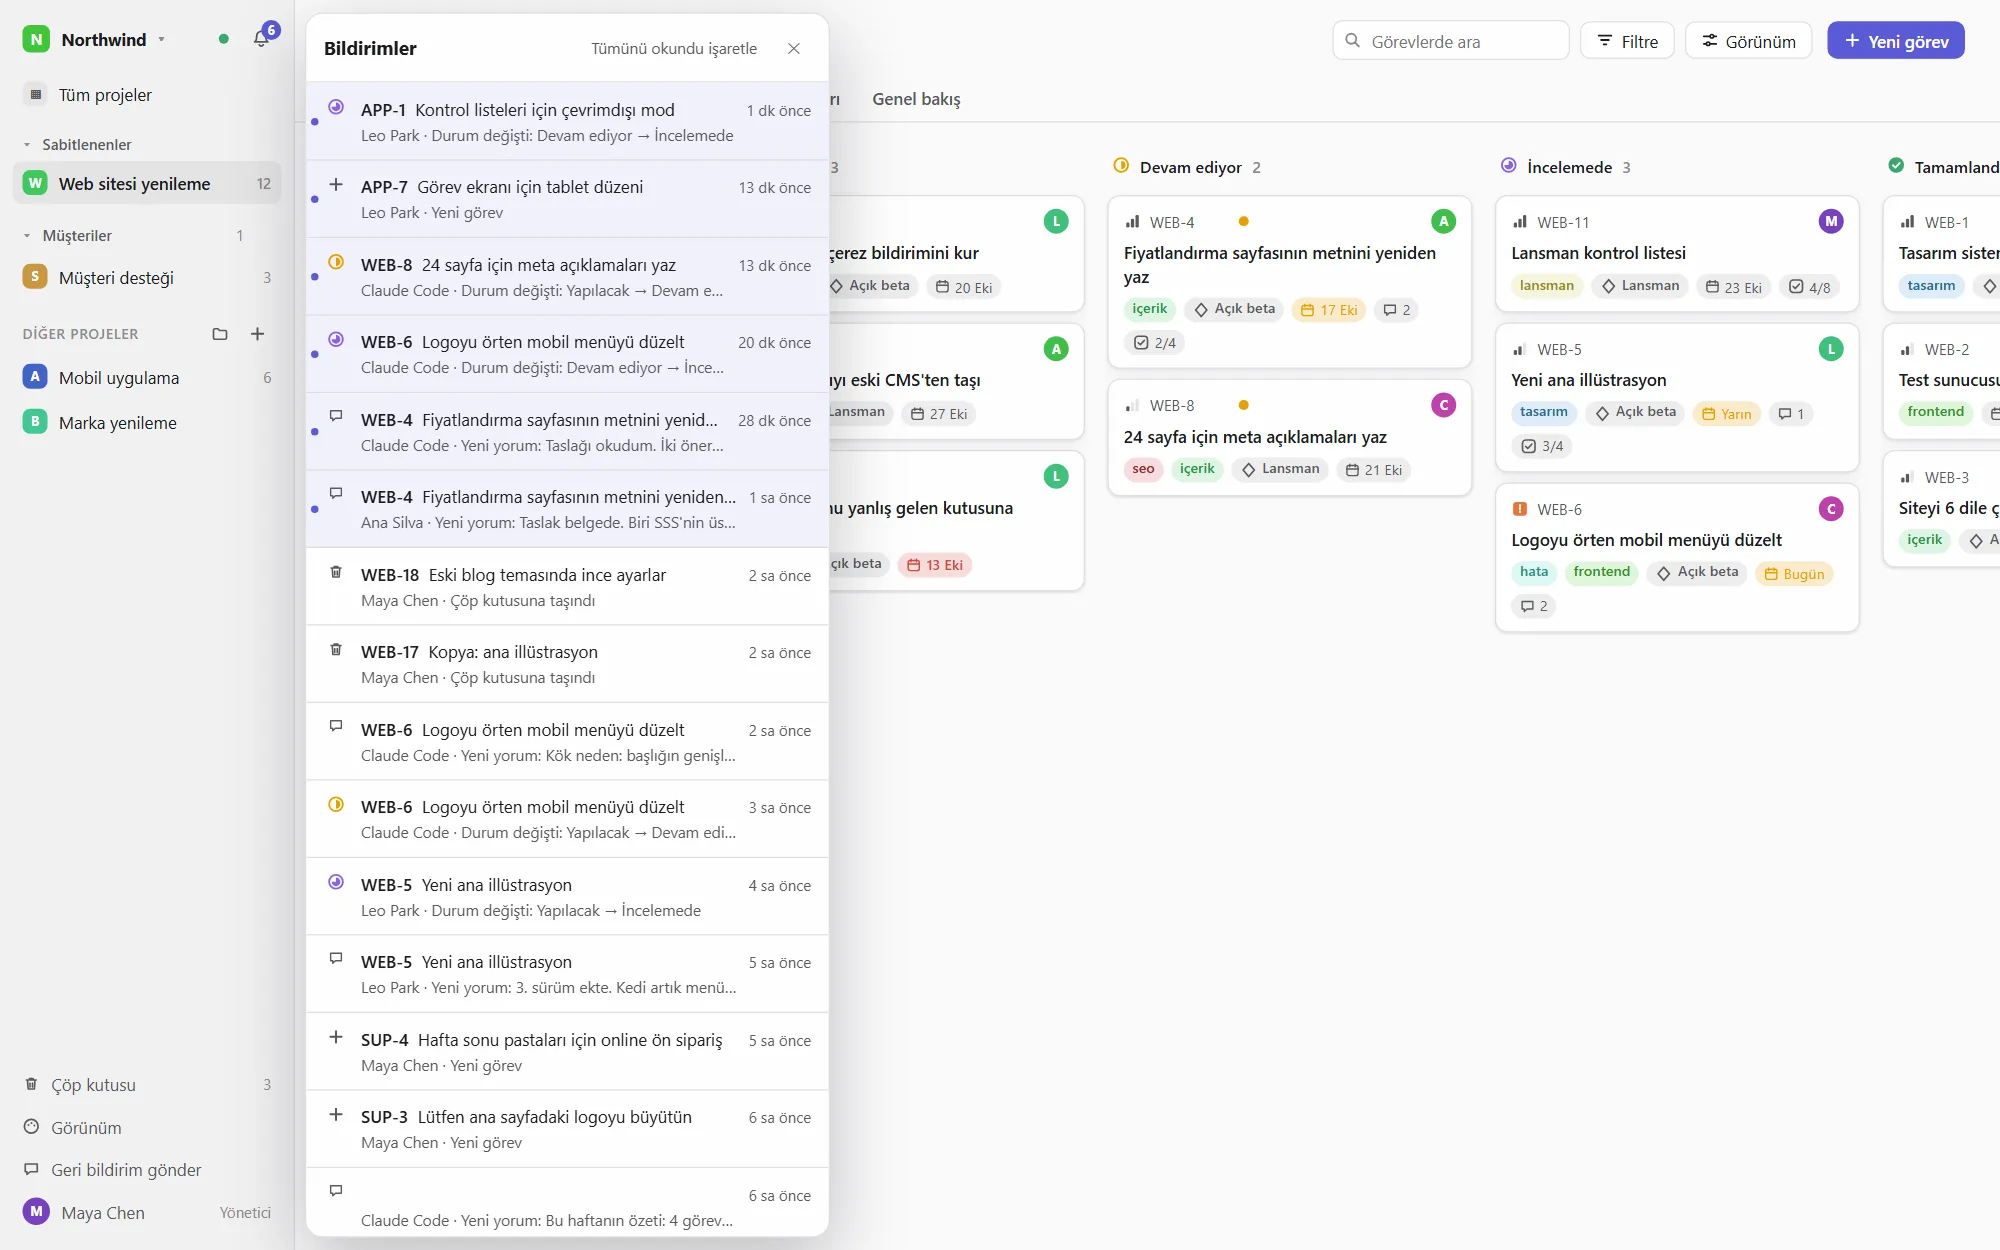Open 'Tüm projeler' in sidebar
Screen dimensions: 2000x1250
coord(147,95)
